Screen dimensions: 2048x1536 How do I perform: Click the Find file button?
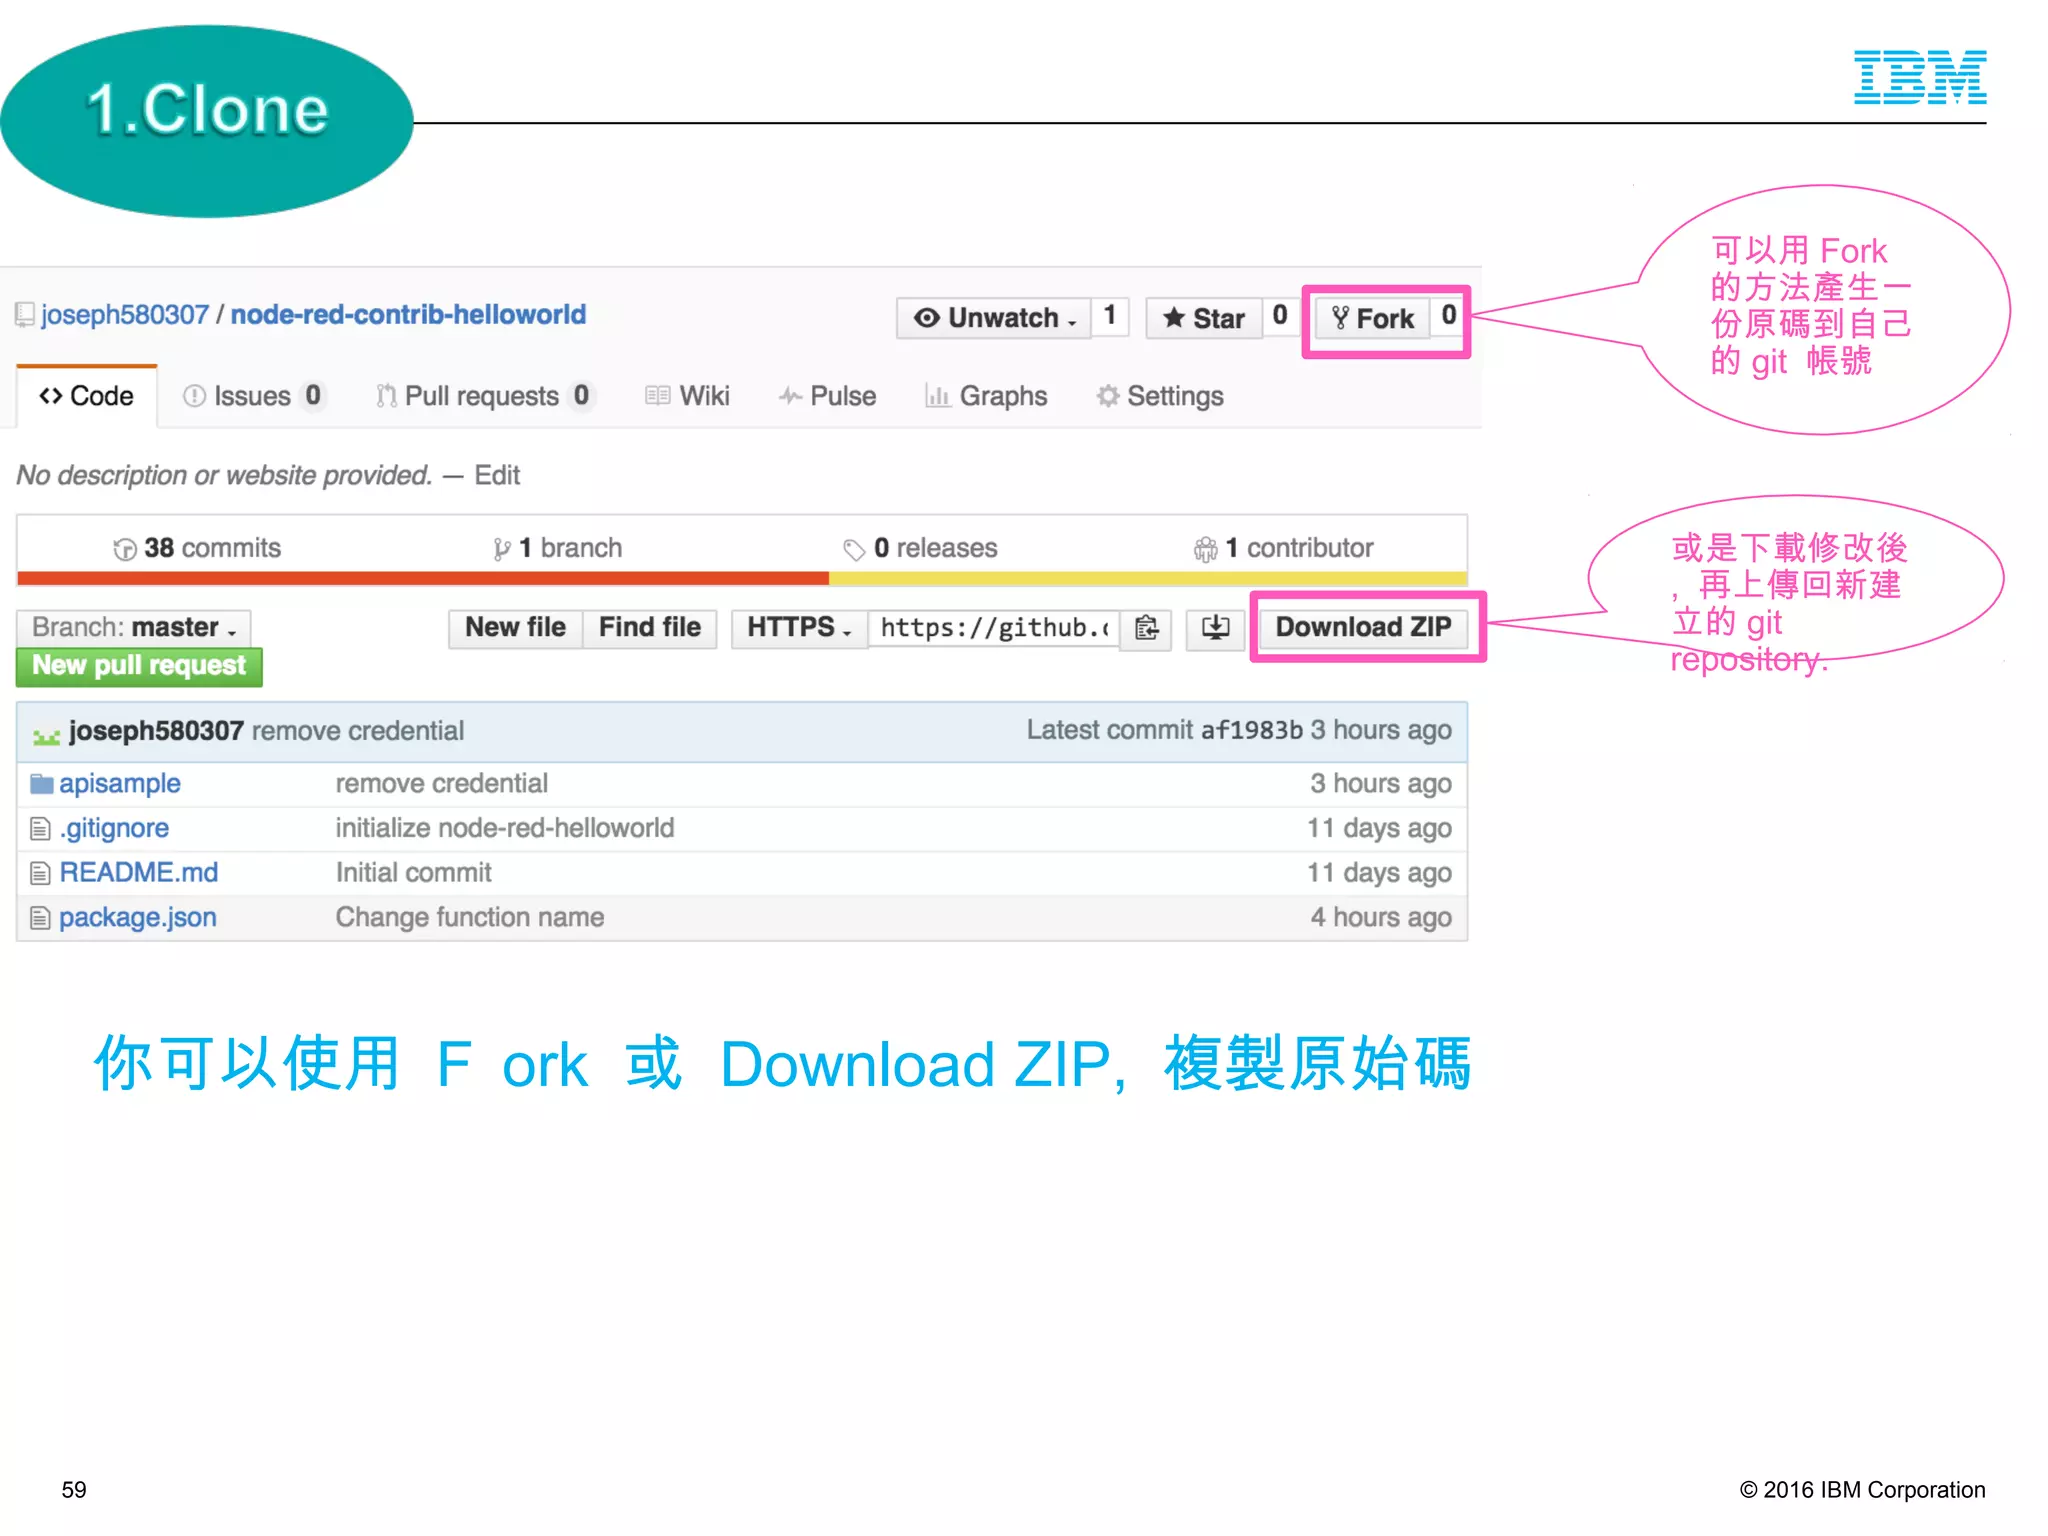tap(650, 628)
